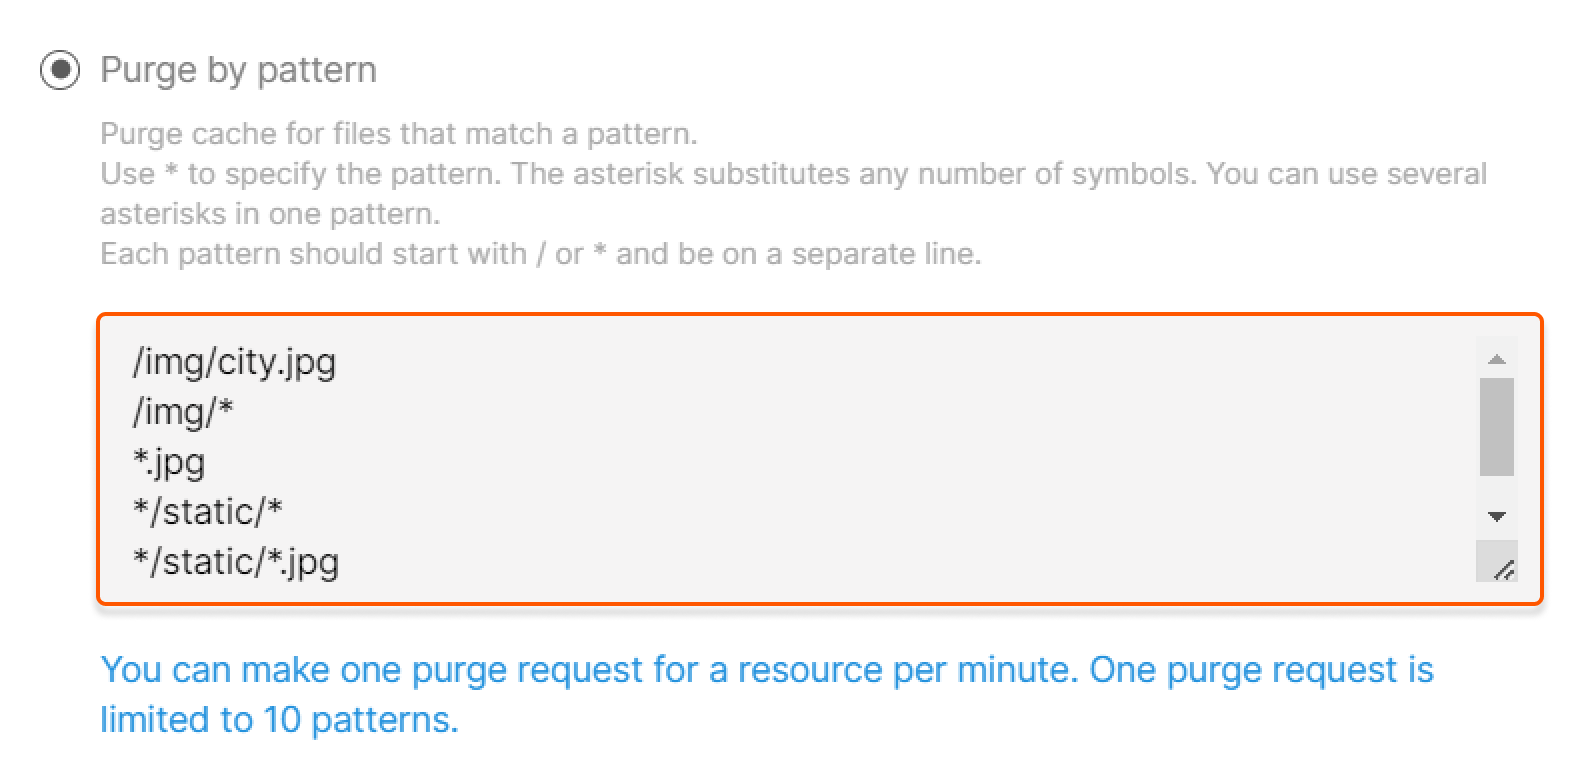
Task: Click the text limited to 10 patterns
Action: (280, 719)
